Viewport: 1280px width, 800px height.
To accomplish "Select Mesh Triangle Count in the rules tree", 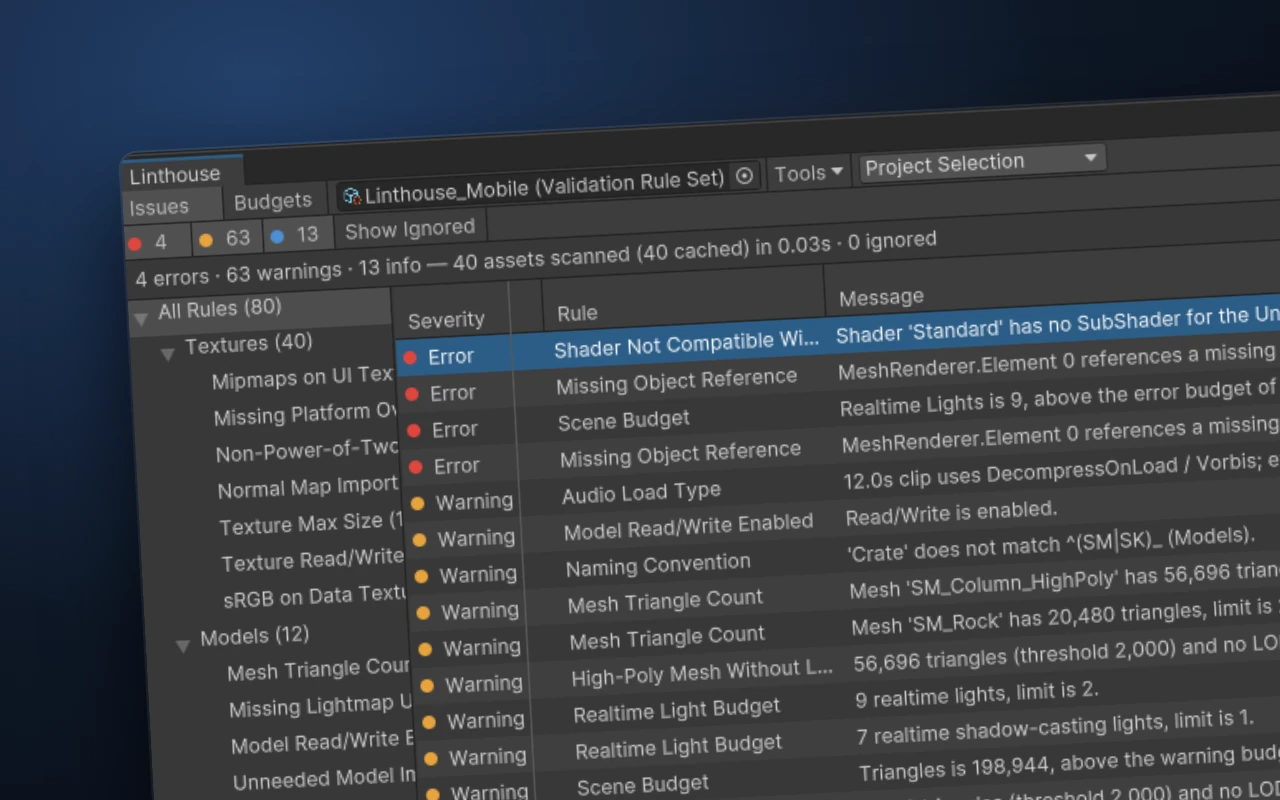I will click(319, 669).
